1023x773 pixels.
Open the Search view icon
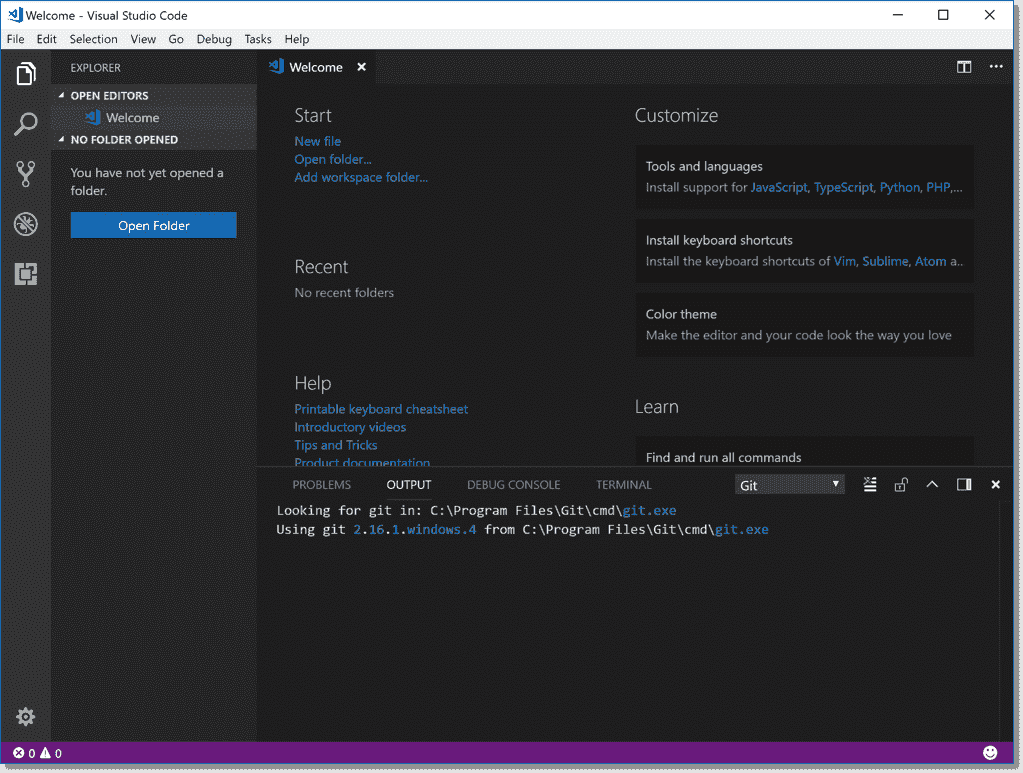25,123
